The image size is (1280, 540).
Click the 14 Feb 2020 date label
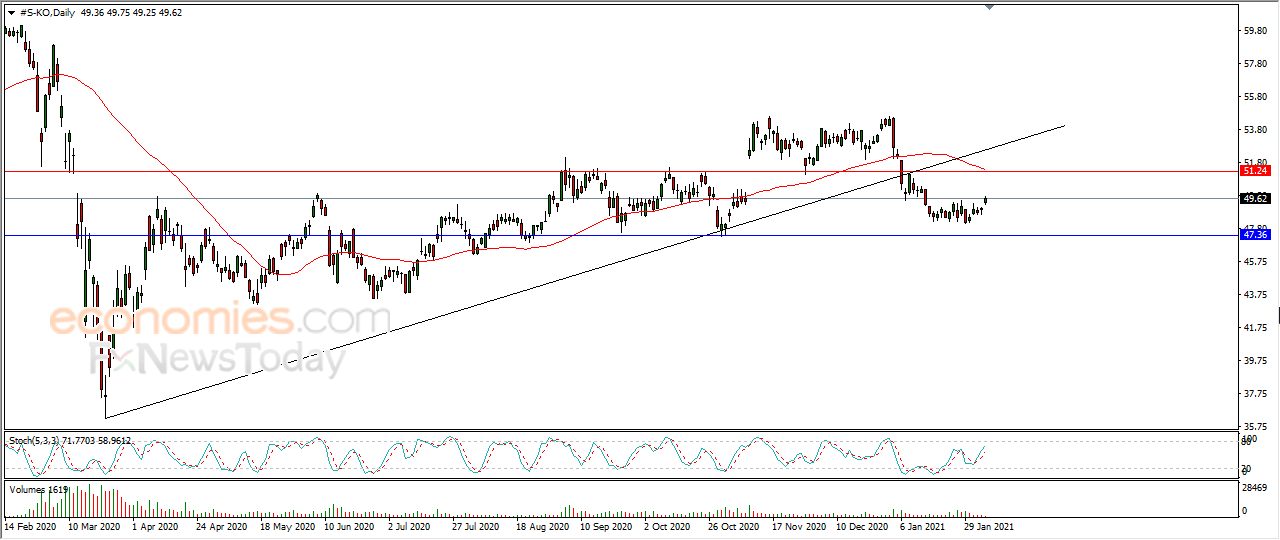pos(30,525)
